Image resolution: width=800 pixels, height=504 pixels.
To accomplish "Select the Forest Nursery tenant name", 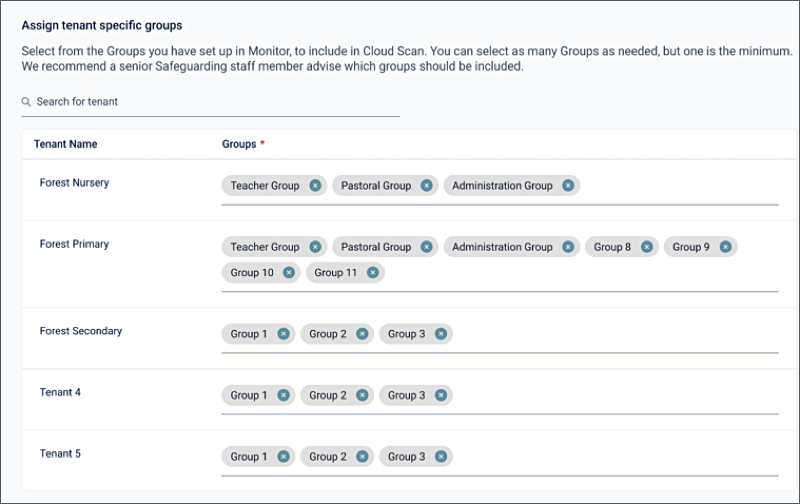I will tap(74, 183).
